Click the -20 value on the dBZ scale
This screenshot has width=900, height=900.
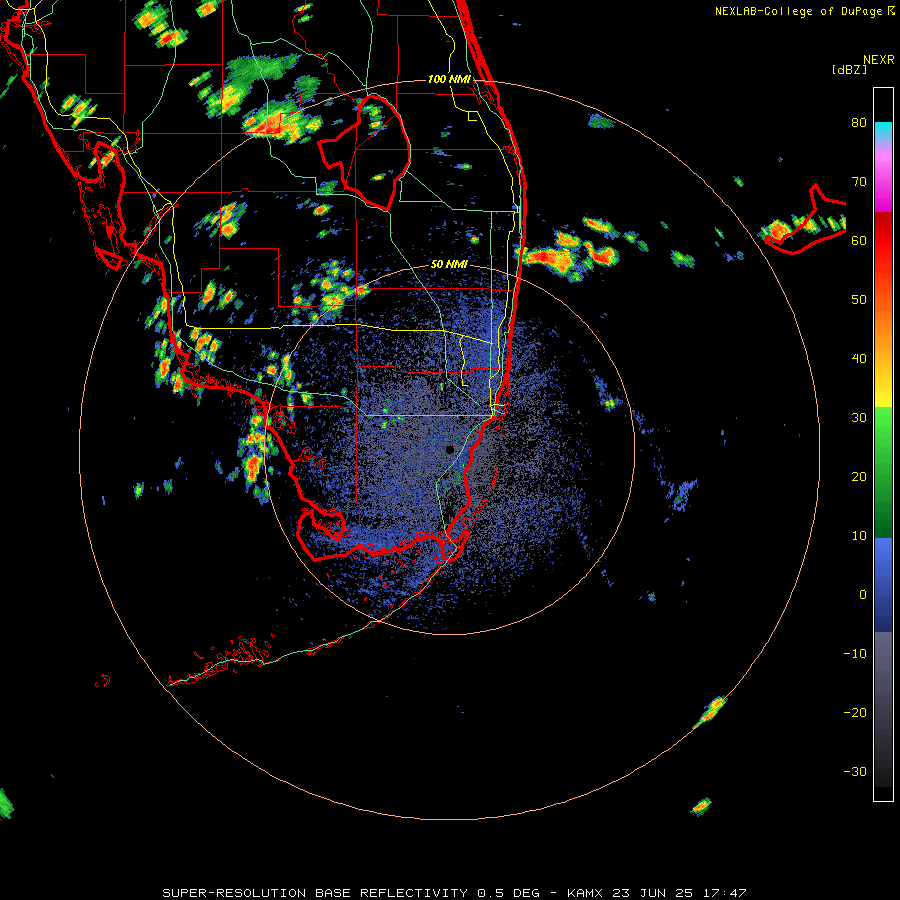click(x=855, y=712)
